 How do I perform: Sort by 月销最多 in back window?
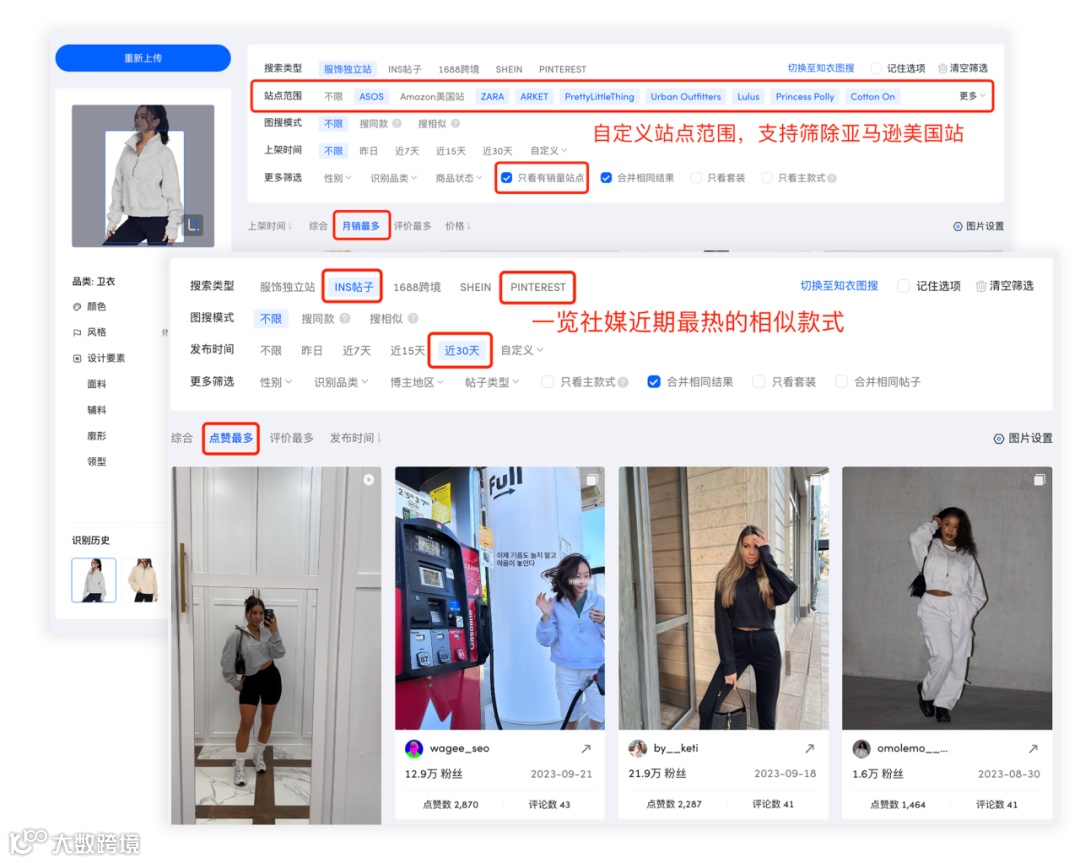(x=361, y=225)
